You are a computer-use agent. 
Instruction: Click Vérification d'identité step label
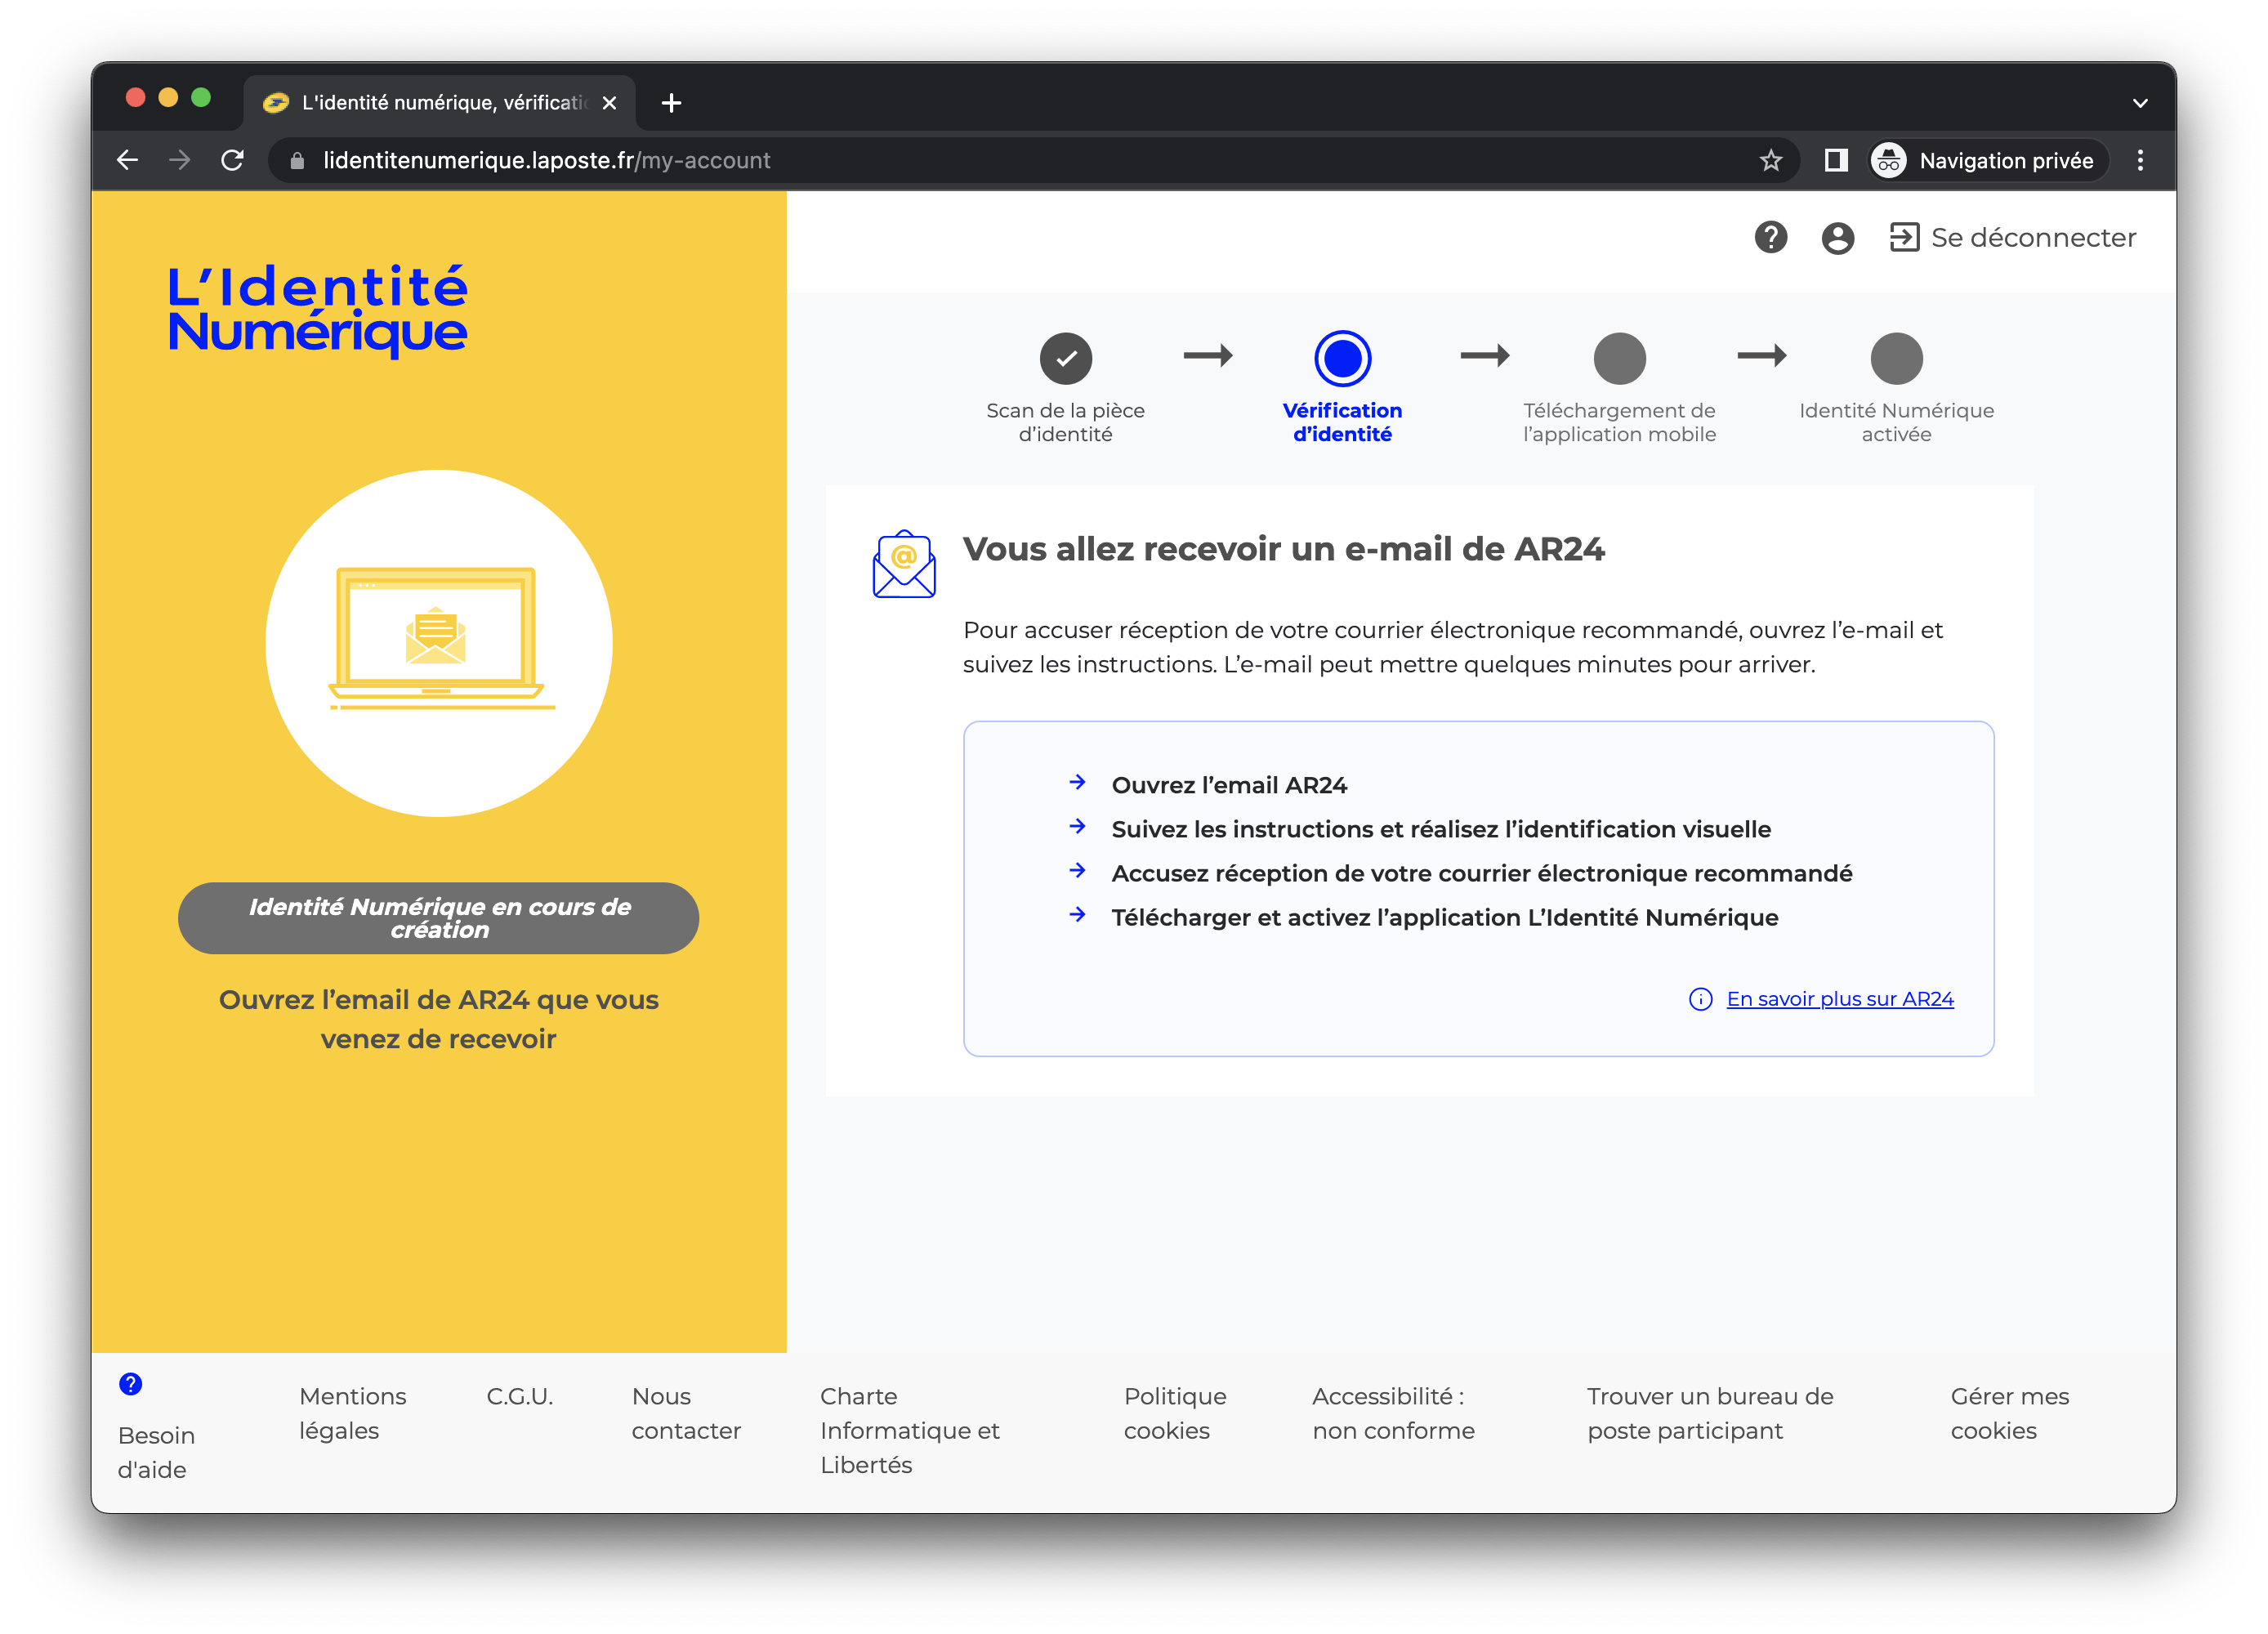[x=1342, y=422]
